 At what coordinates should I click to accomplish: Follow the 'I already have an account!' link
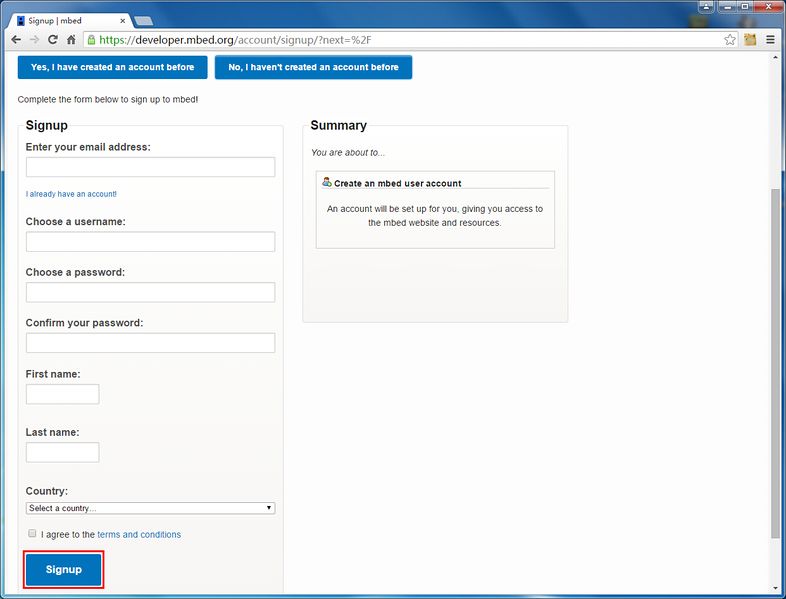pos(71,194)
